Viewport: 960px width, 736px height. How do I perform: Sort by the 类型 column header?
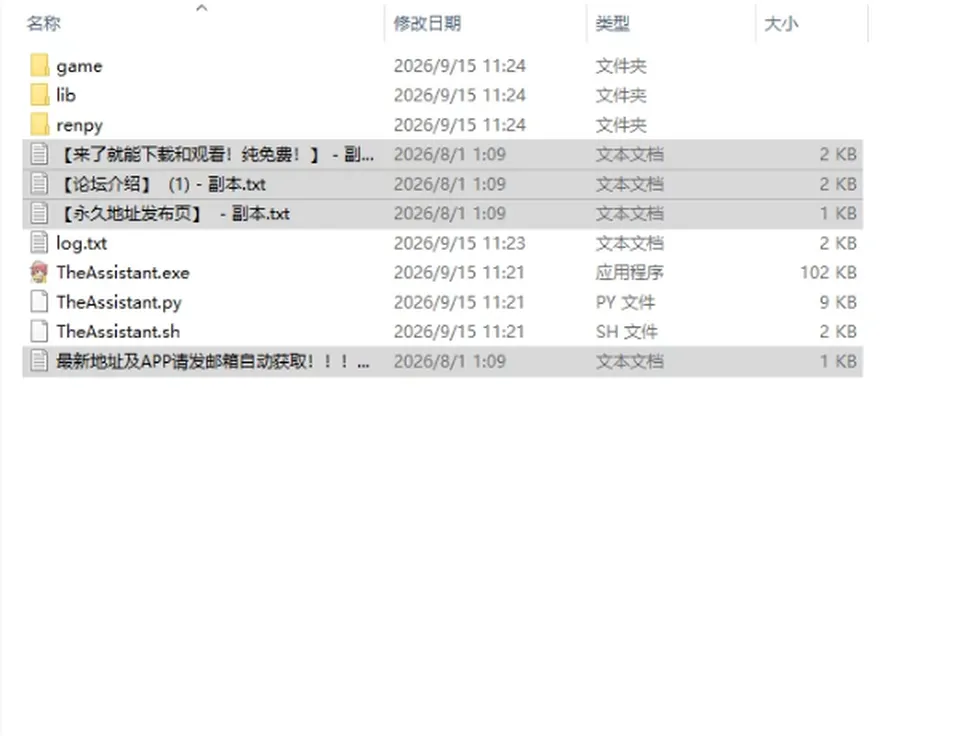pyautogui.click(x=612, y=23)
